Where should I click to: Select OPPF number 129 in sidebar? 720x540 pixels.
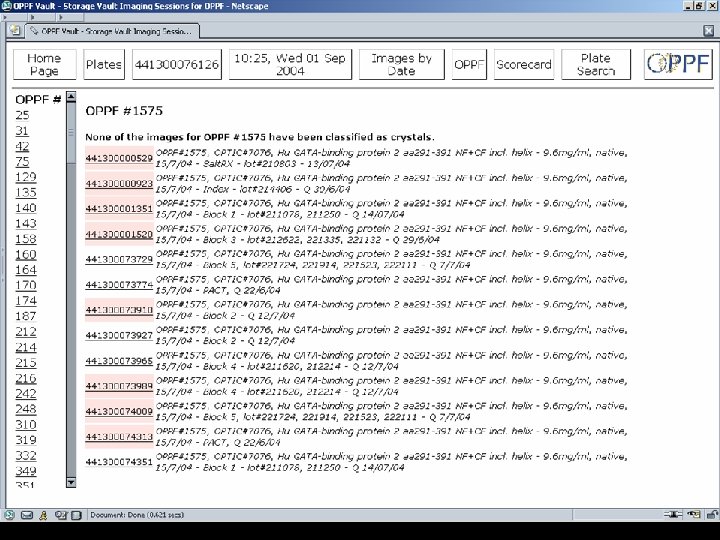[x=26, y=177]
